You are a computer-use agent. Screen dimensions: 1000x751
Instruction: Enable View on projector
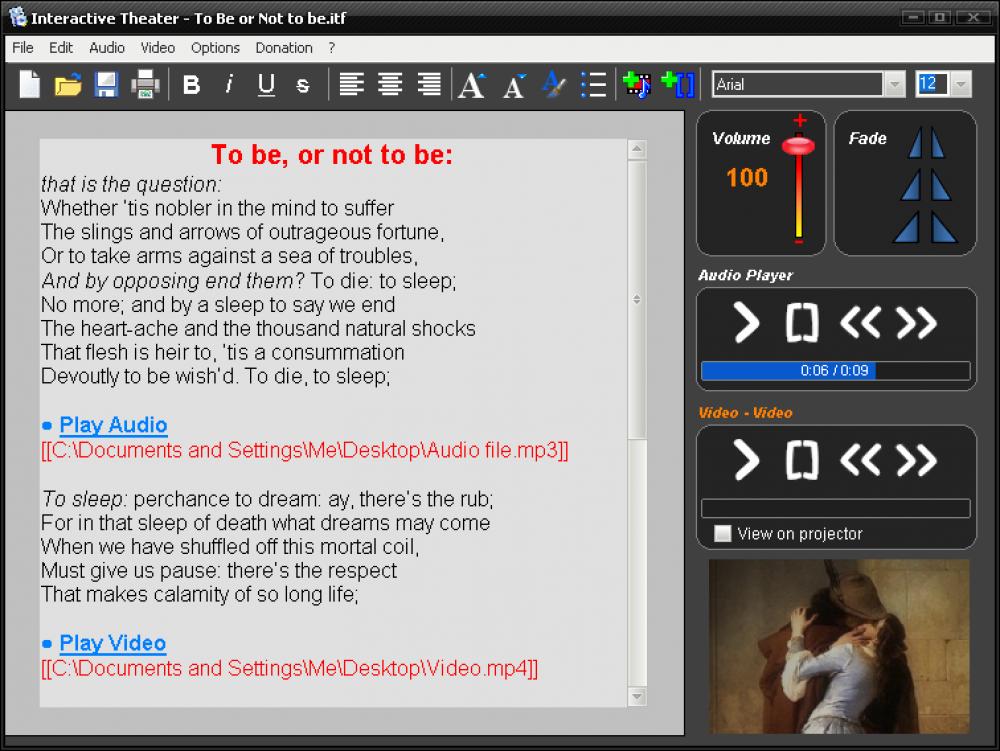pos(720,534)
